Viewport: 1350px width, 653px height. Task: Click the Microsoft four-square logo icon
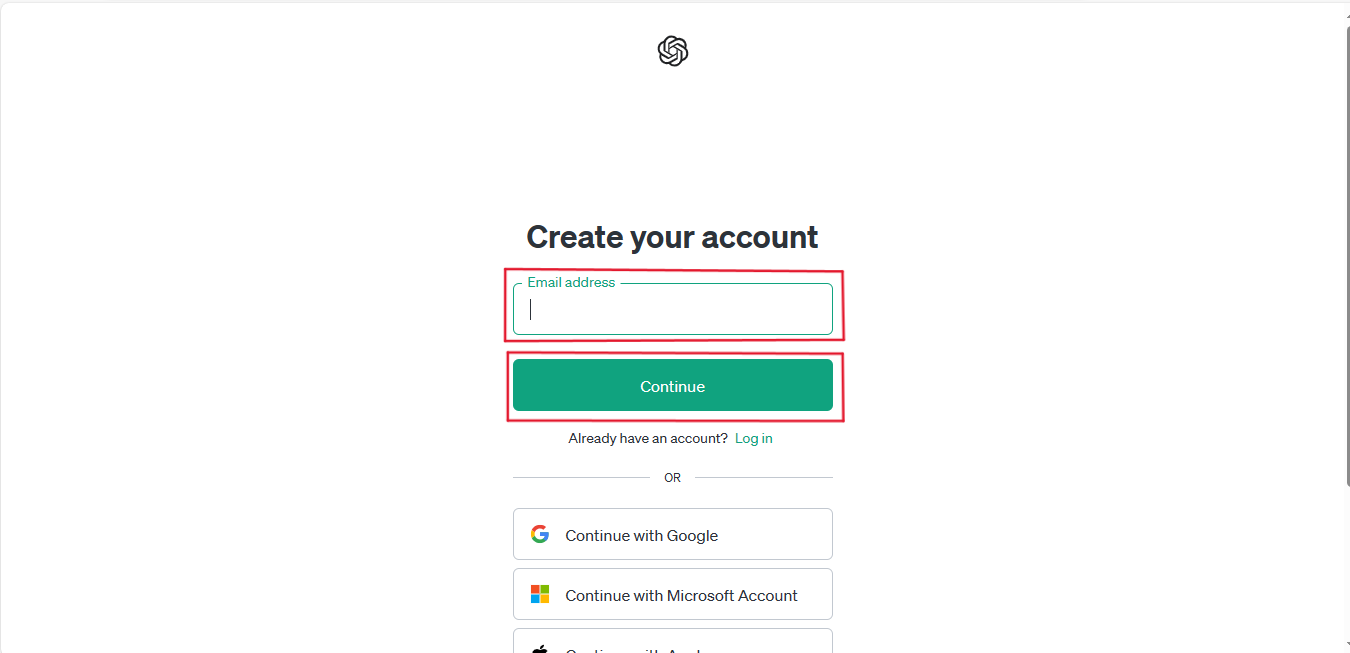(540, 594)
